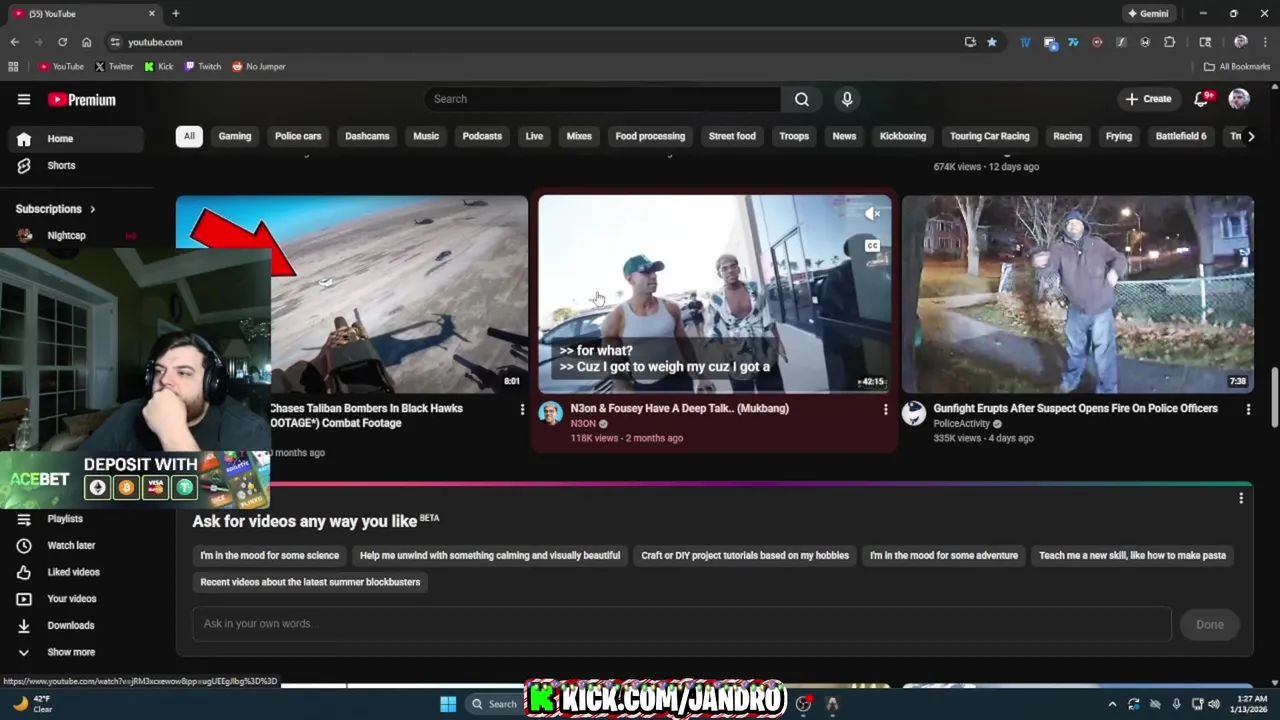Click the YouTube Premium logo
The height and width of the screenshot is (720, 1280).
(82, 99)
